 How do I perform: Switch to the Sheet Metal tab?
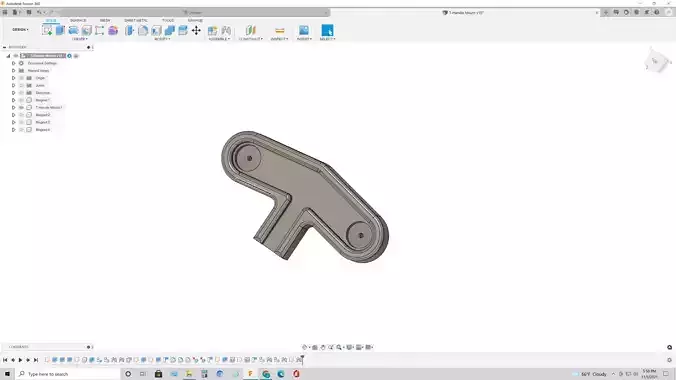click(136, 20)
